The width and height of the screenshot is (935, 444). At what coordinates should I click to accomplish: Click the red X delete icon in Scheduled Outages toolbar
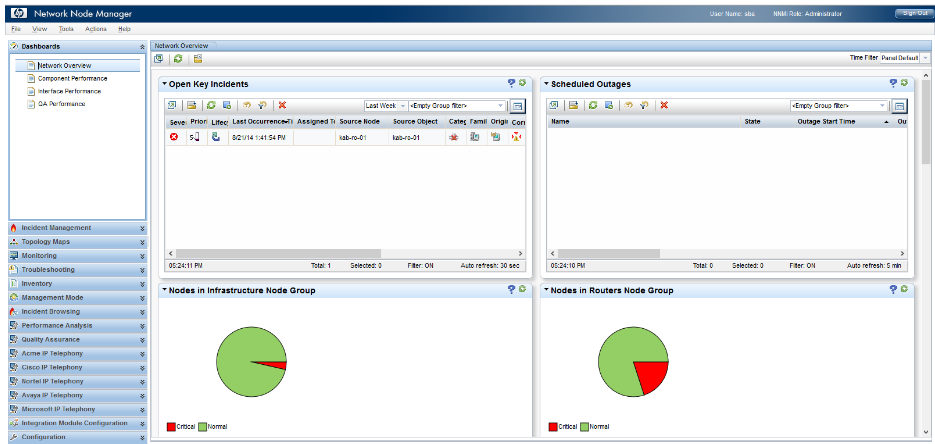[x=664, y=105]
